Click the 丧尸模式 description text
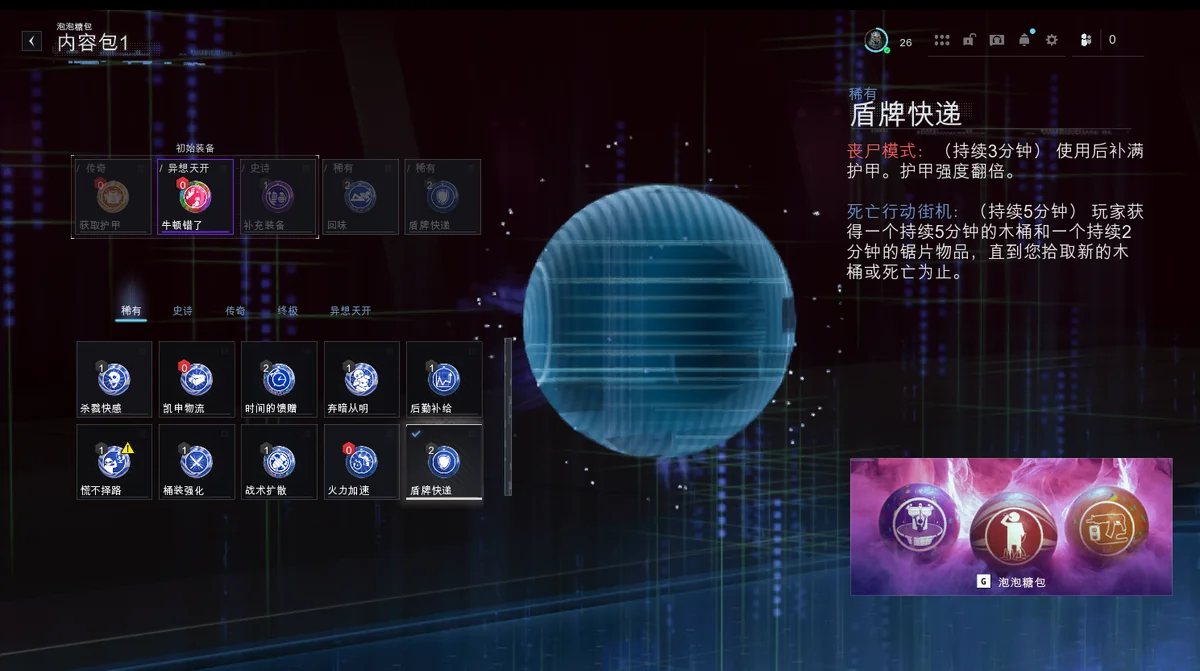 coord(995,162)
